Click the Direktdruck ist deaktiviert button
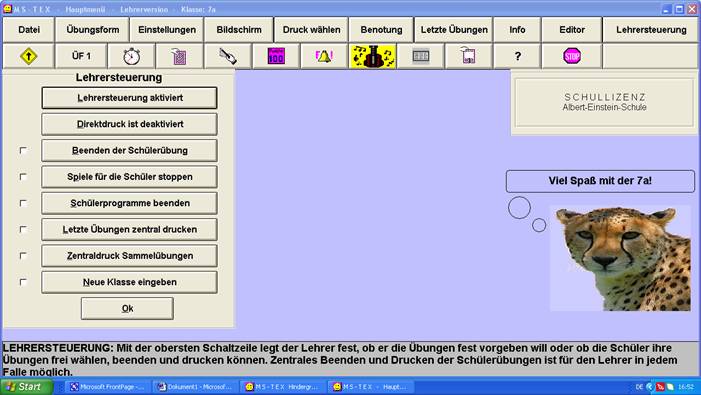701x395 pixels. [130, 124]
